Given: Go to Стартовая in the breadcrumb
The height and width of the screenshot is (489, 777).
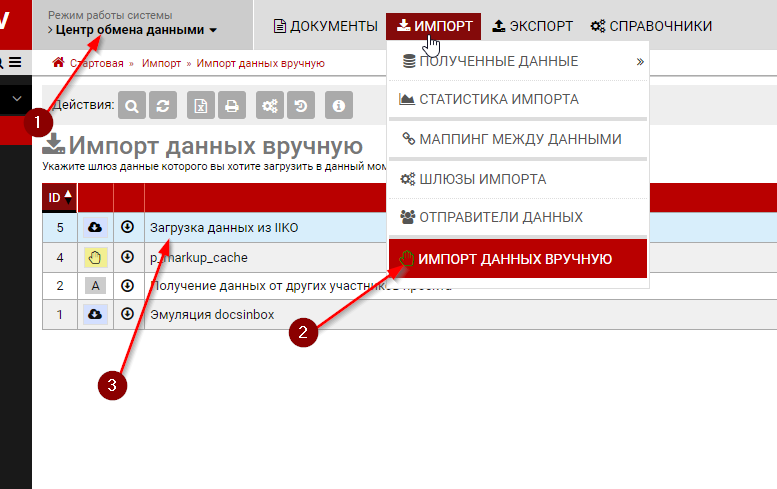Looking at the screenshot, I should click(x=103, y=63).
